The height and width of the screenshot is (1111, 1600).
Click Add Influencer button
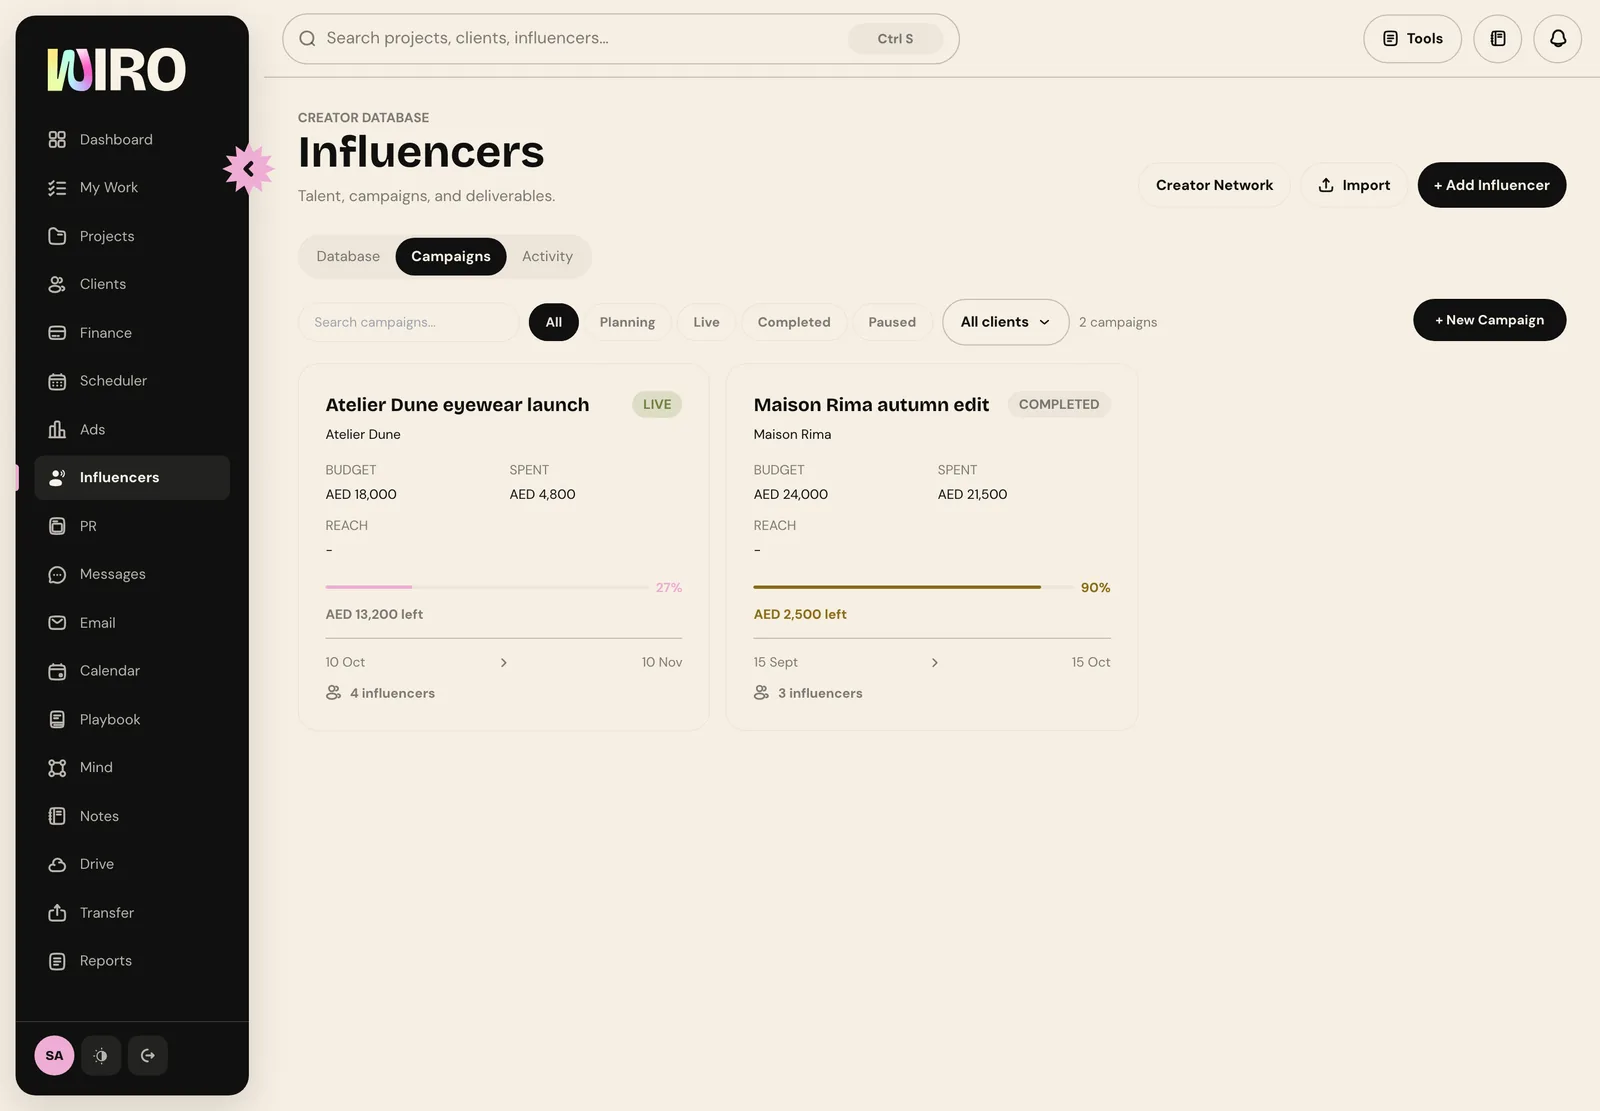[1491, 185]
